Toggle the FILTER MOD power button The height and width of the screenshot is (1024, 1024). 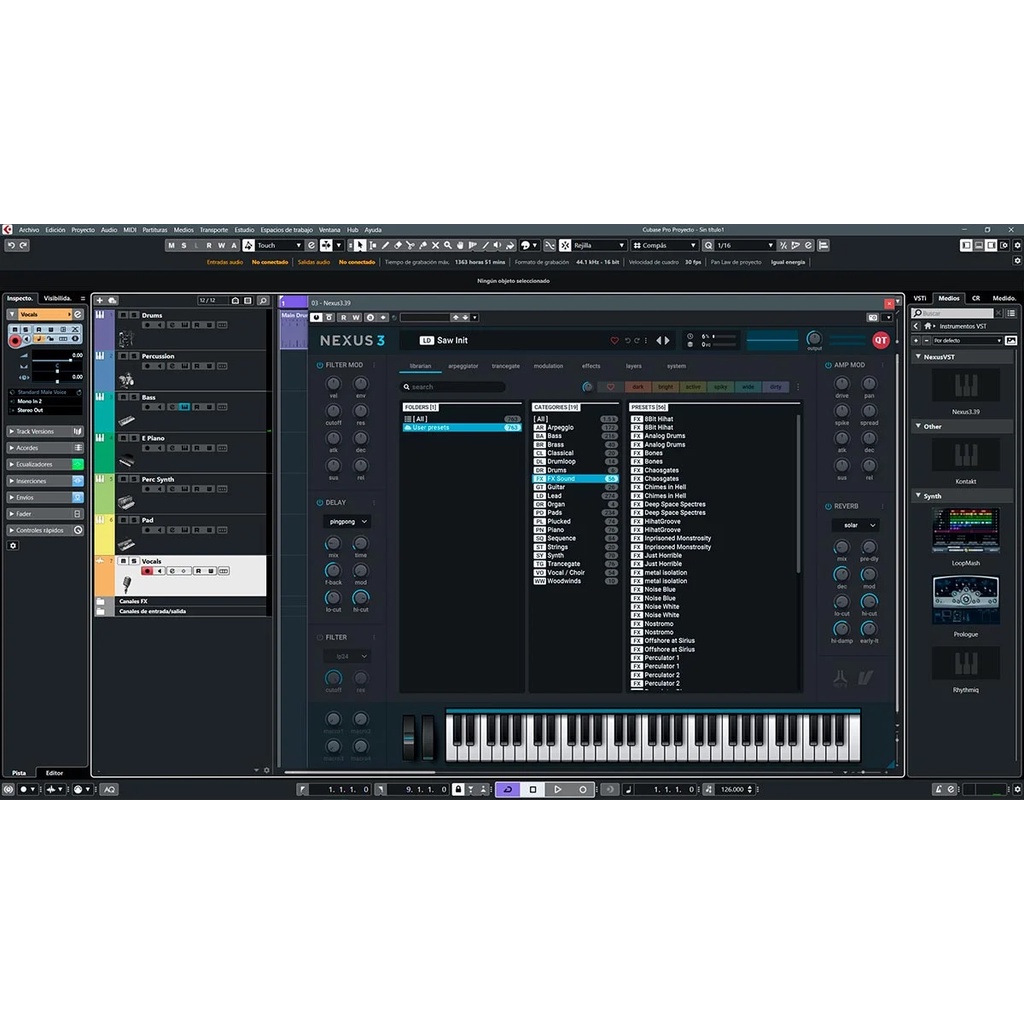pos(320,365)
